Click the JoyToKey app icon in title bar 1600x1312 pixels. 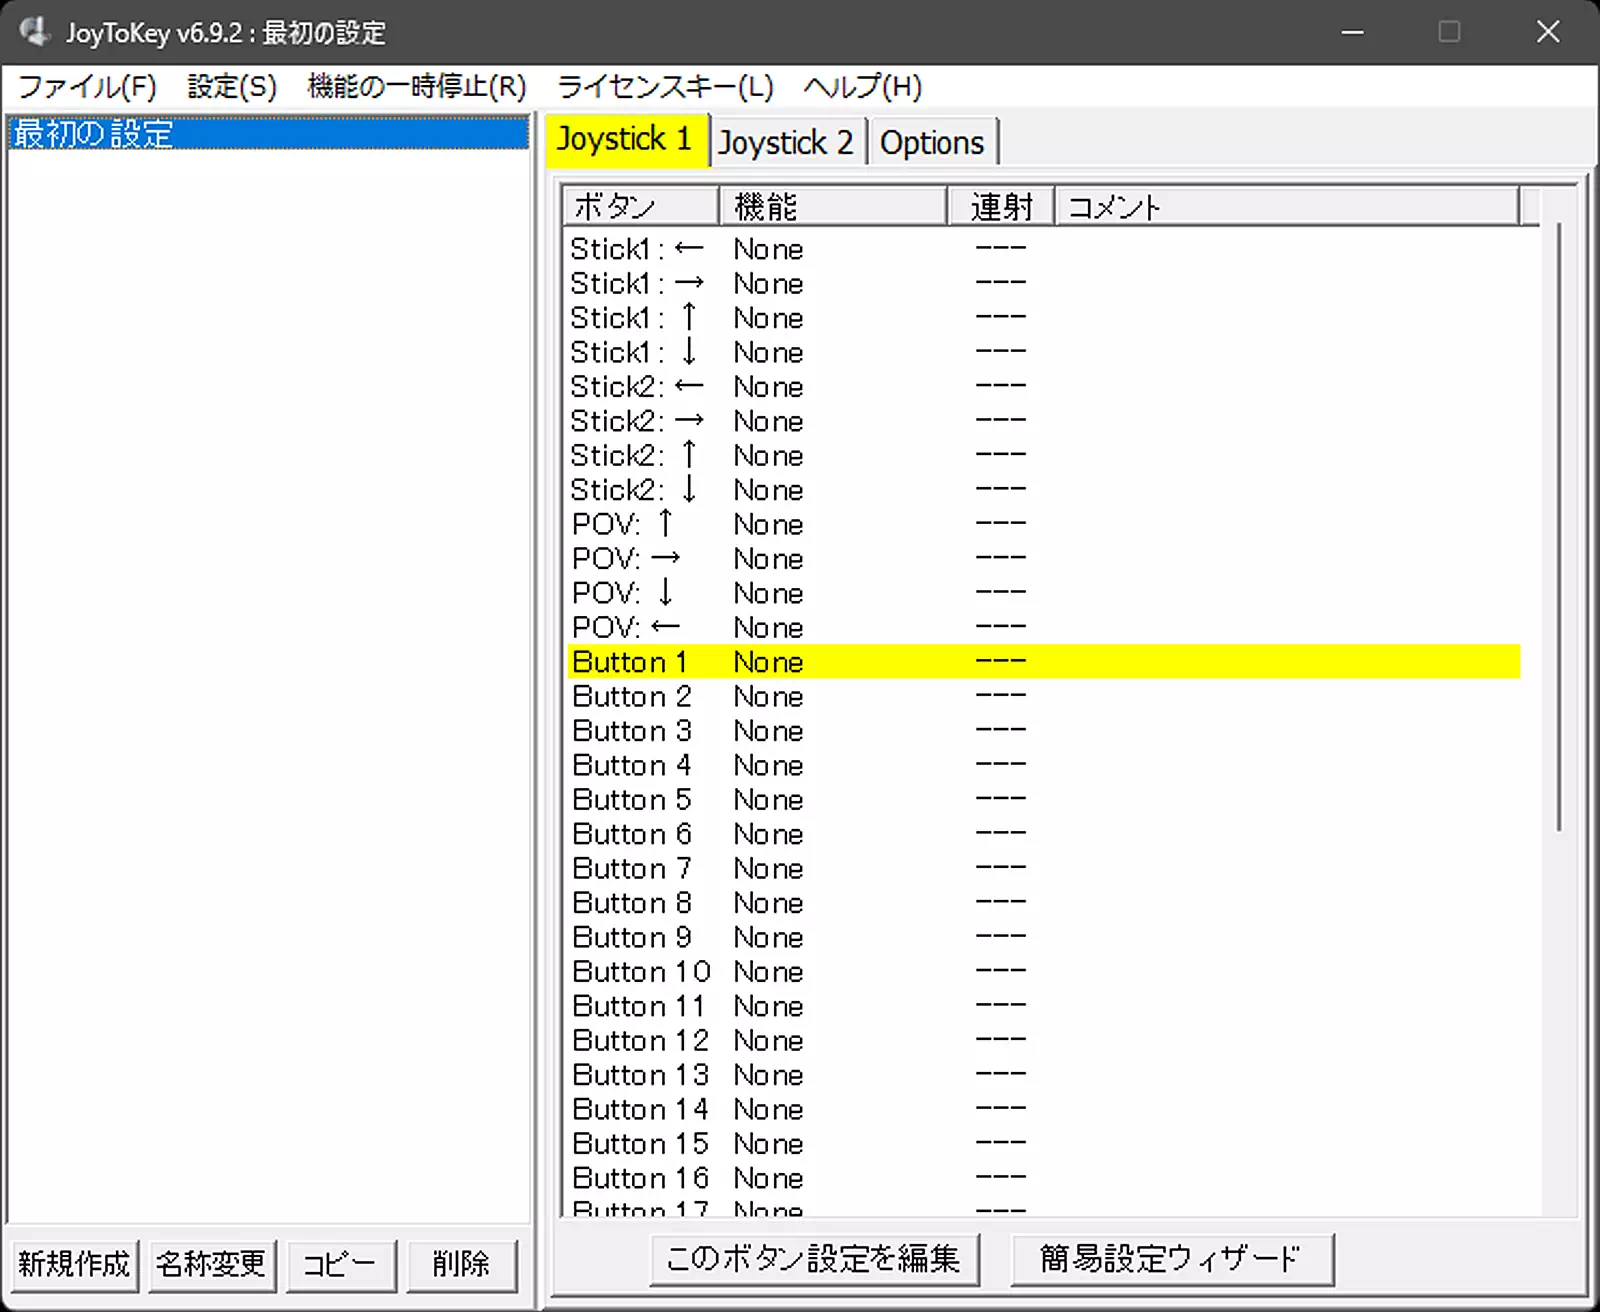[x=35, y=32]
